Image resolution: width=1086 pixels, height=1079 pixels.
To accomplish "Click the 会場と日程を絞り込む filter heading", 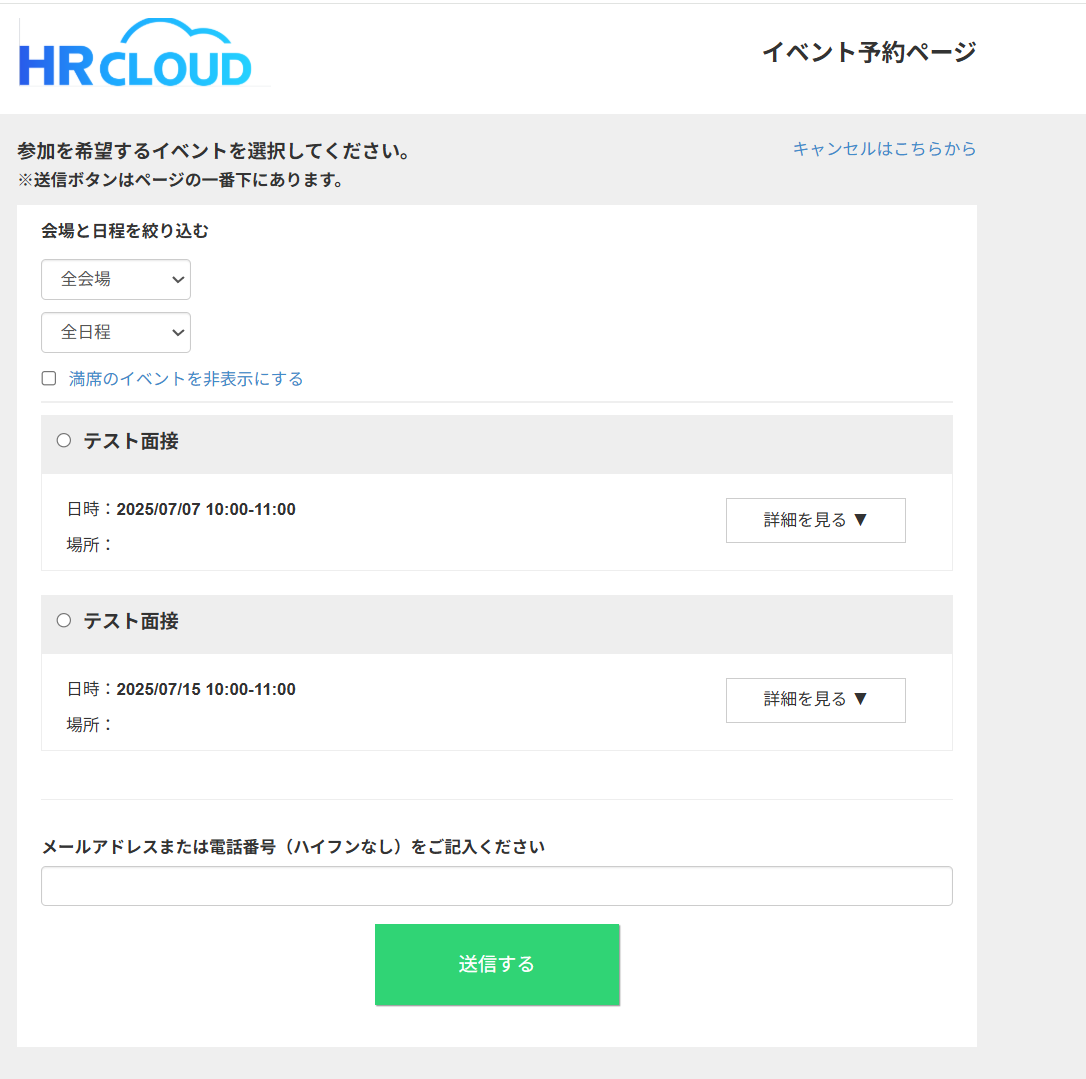I will pyautogui.click(x=125, y=231).
